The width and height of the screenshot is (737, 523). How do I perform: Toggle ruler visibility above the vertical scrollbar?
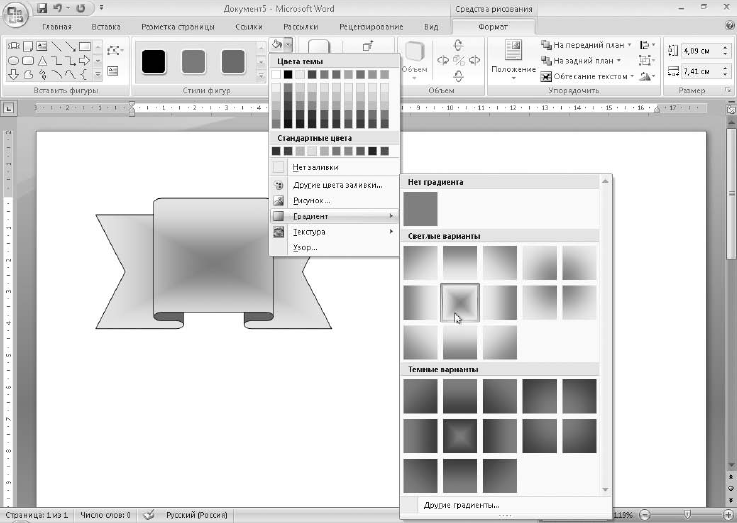pyautogui.click(x=731, y=109)
